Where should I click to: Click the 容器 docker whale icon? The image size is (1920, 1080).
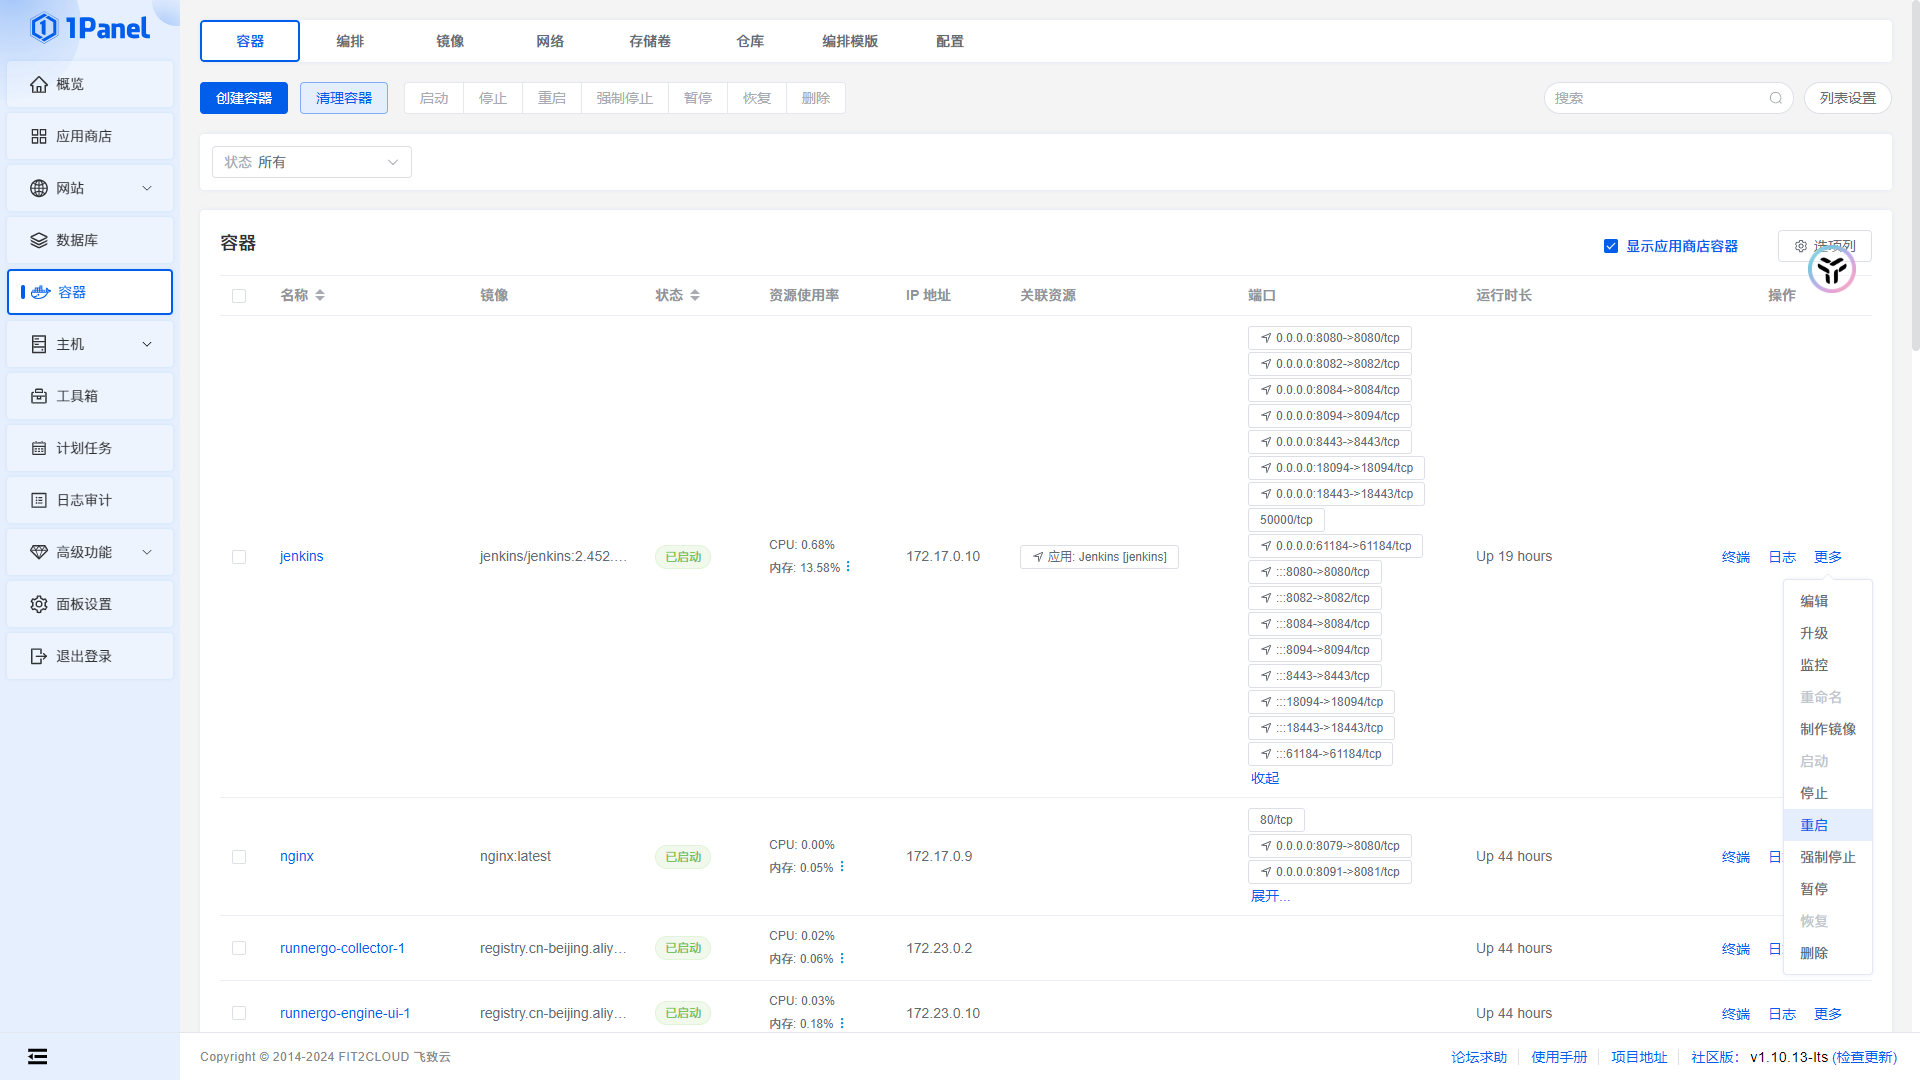click(41, 292)
